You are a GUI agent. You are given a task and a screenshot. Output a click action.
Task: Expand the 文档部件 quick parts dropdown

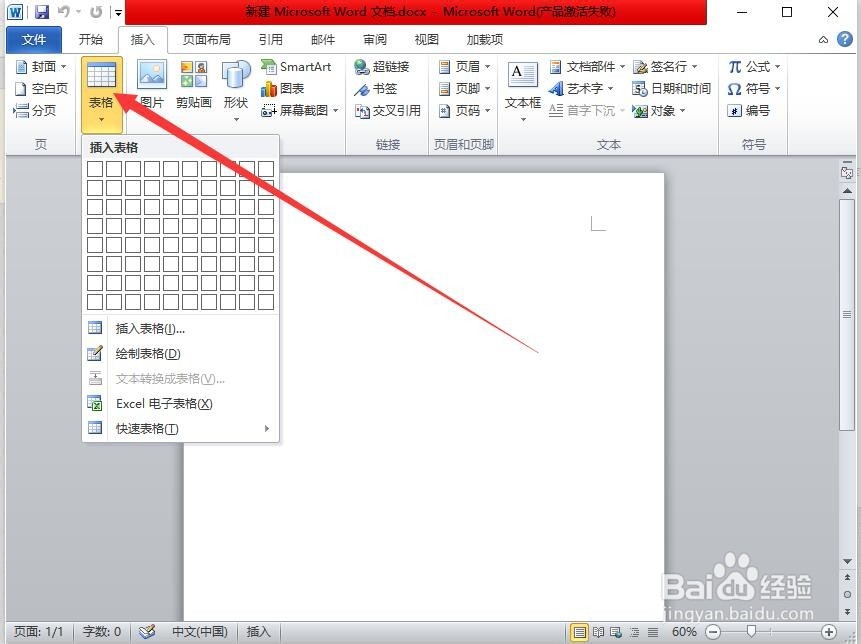pos(623,66)
